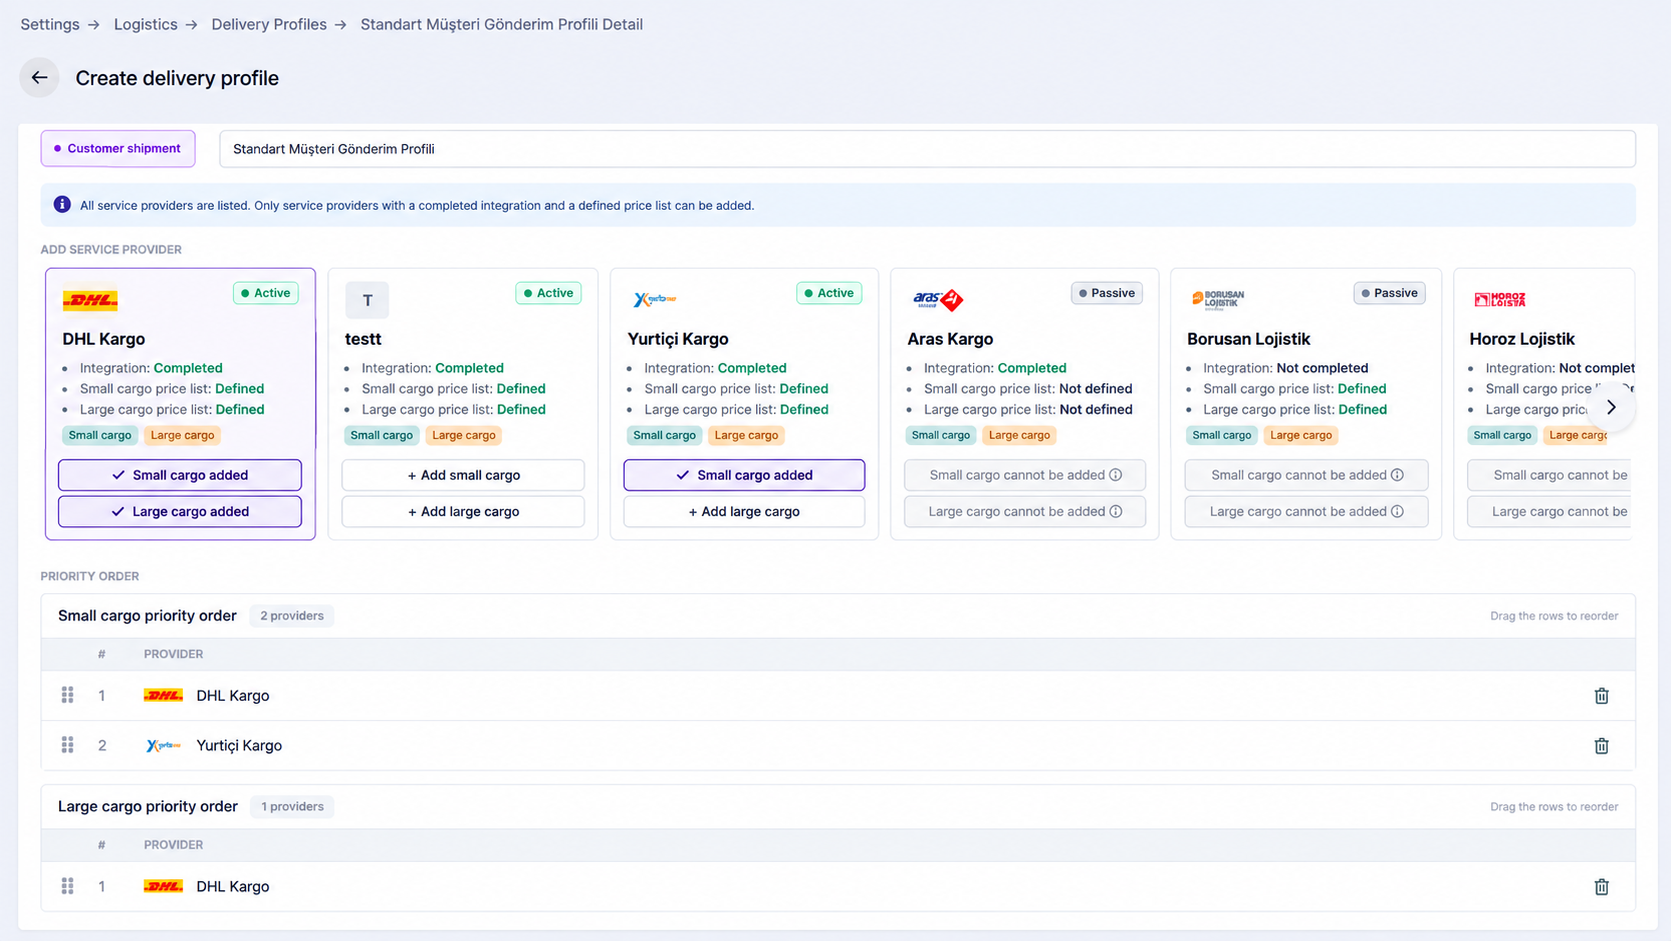
Task: Click the 2 providers count badge
Action: point(292,616)
